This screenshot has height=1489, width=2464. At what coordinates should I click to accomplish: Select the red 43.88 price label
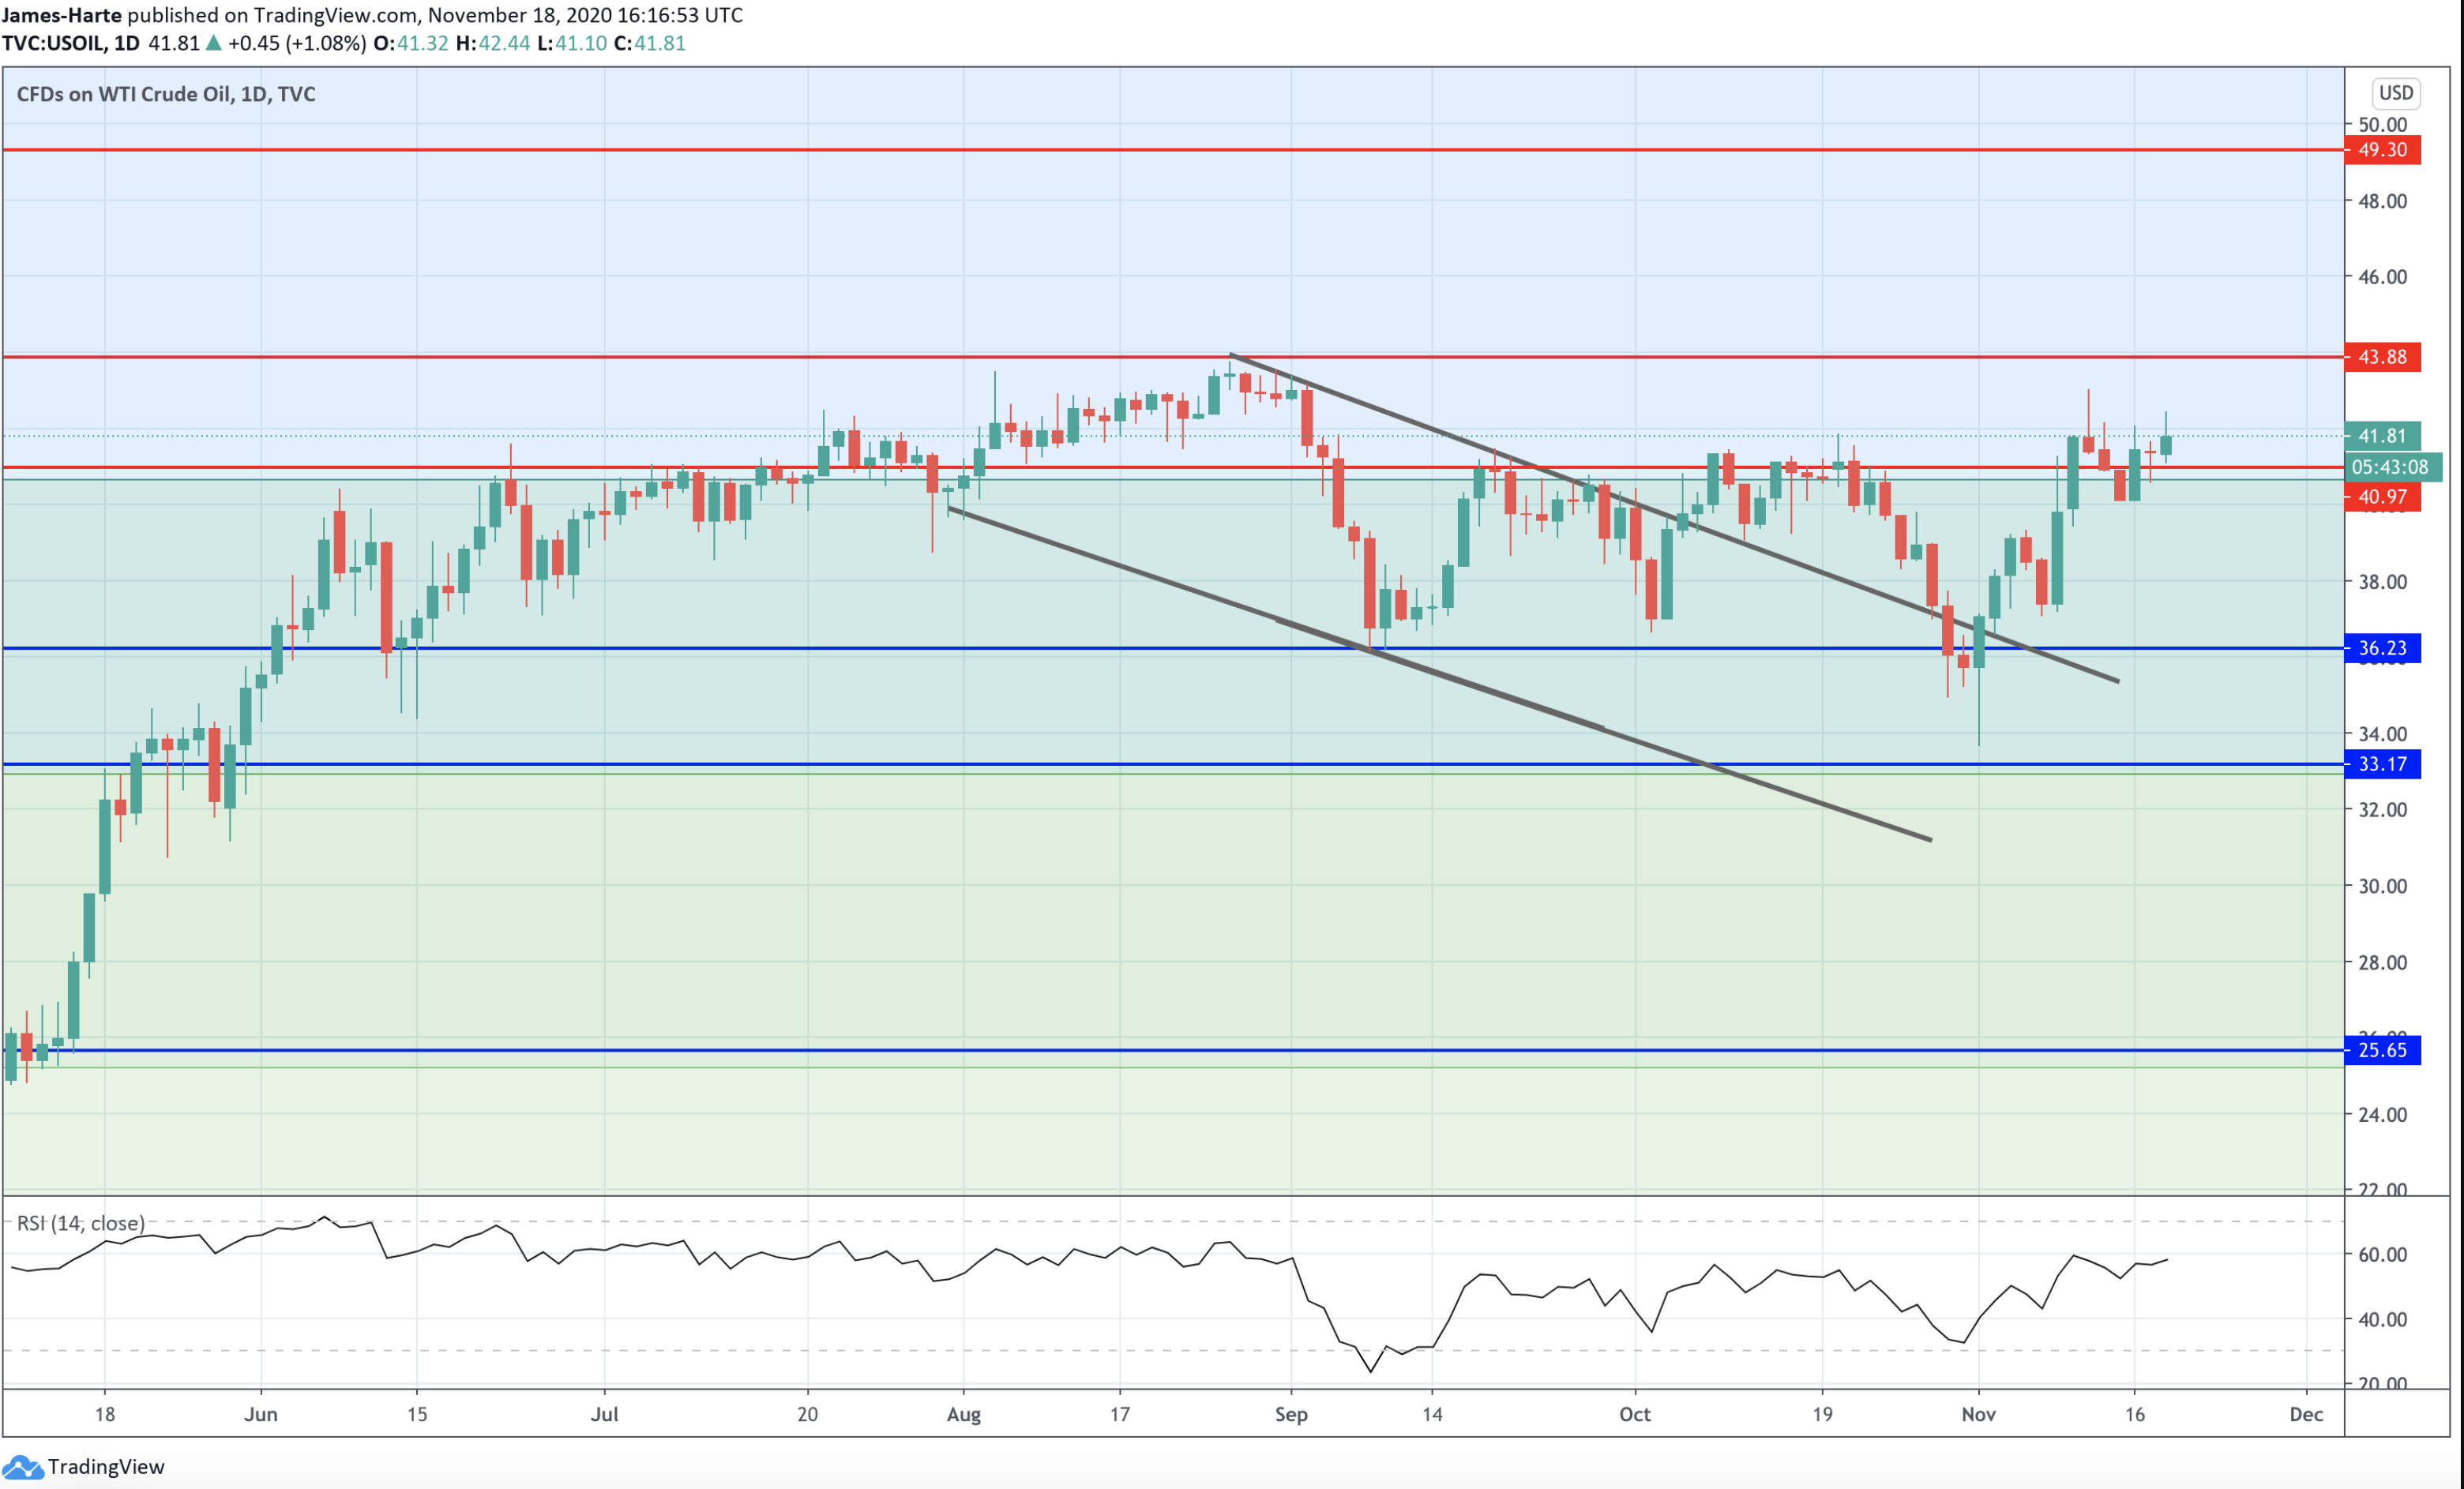click(x=2382, y=357)
